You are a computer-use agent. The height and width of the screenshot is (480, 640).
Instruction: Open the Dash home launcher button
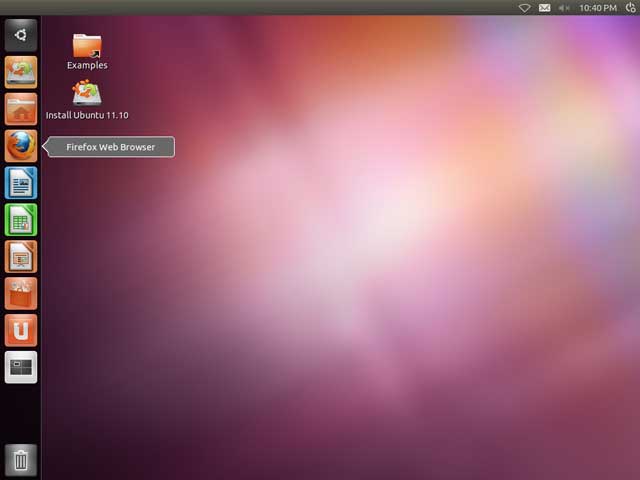(x=21, y=35)
